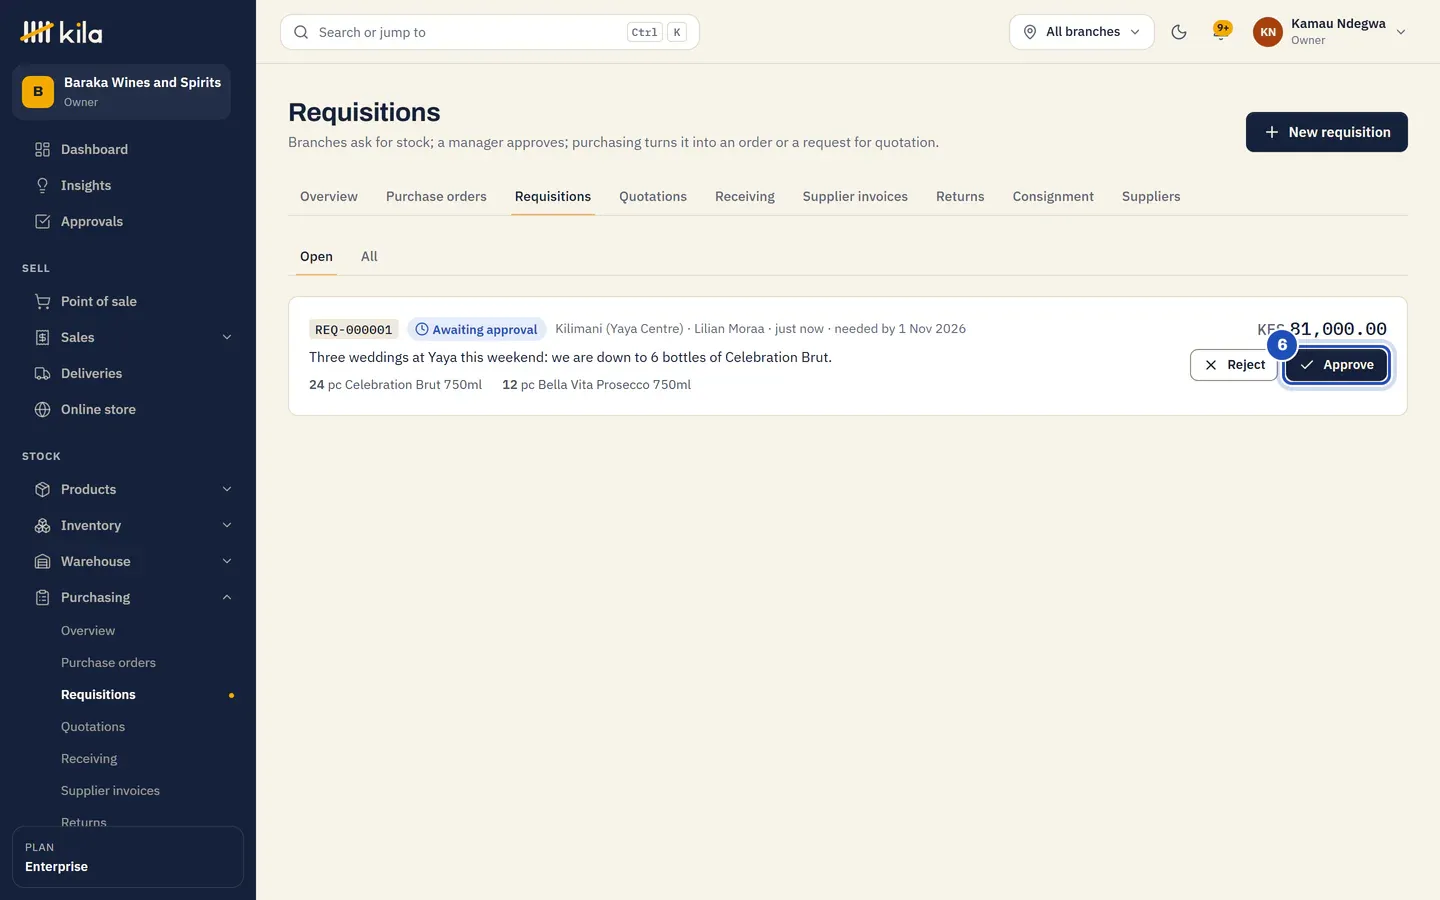Viewport: 1440px width, 900px height.
Task: Switch to the Quotations tab
Action: [x=653, y=197]
